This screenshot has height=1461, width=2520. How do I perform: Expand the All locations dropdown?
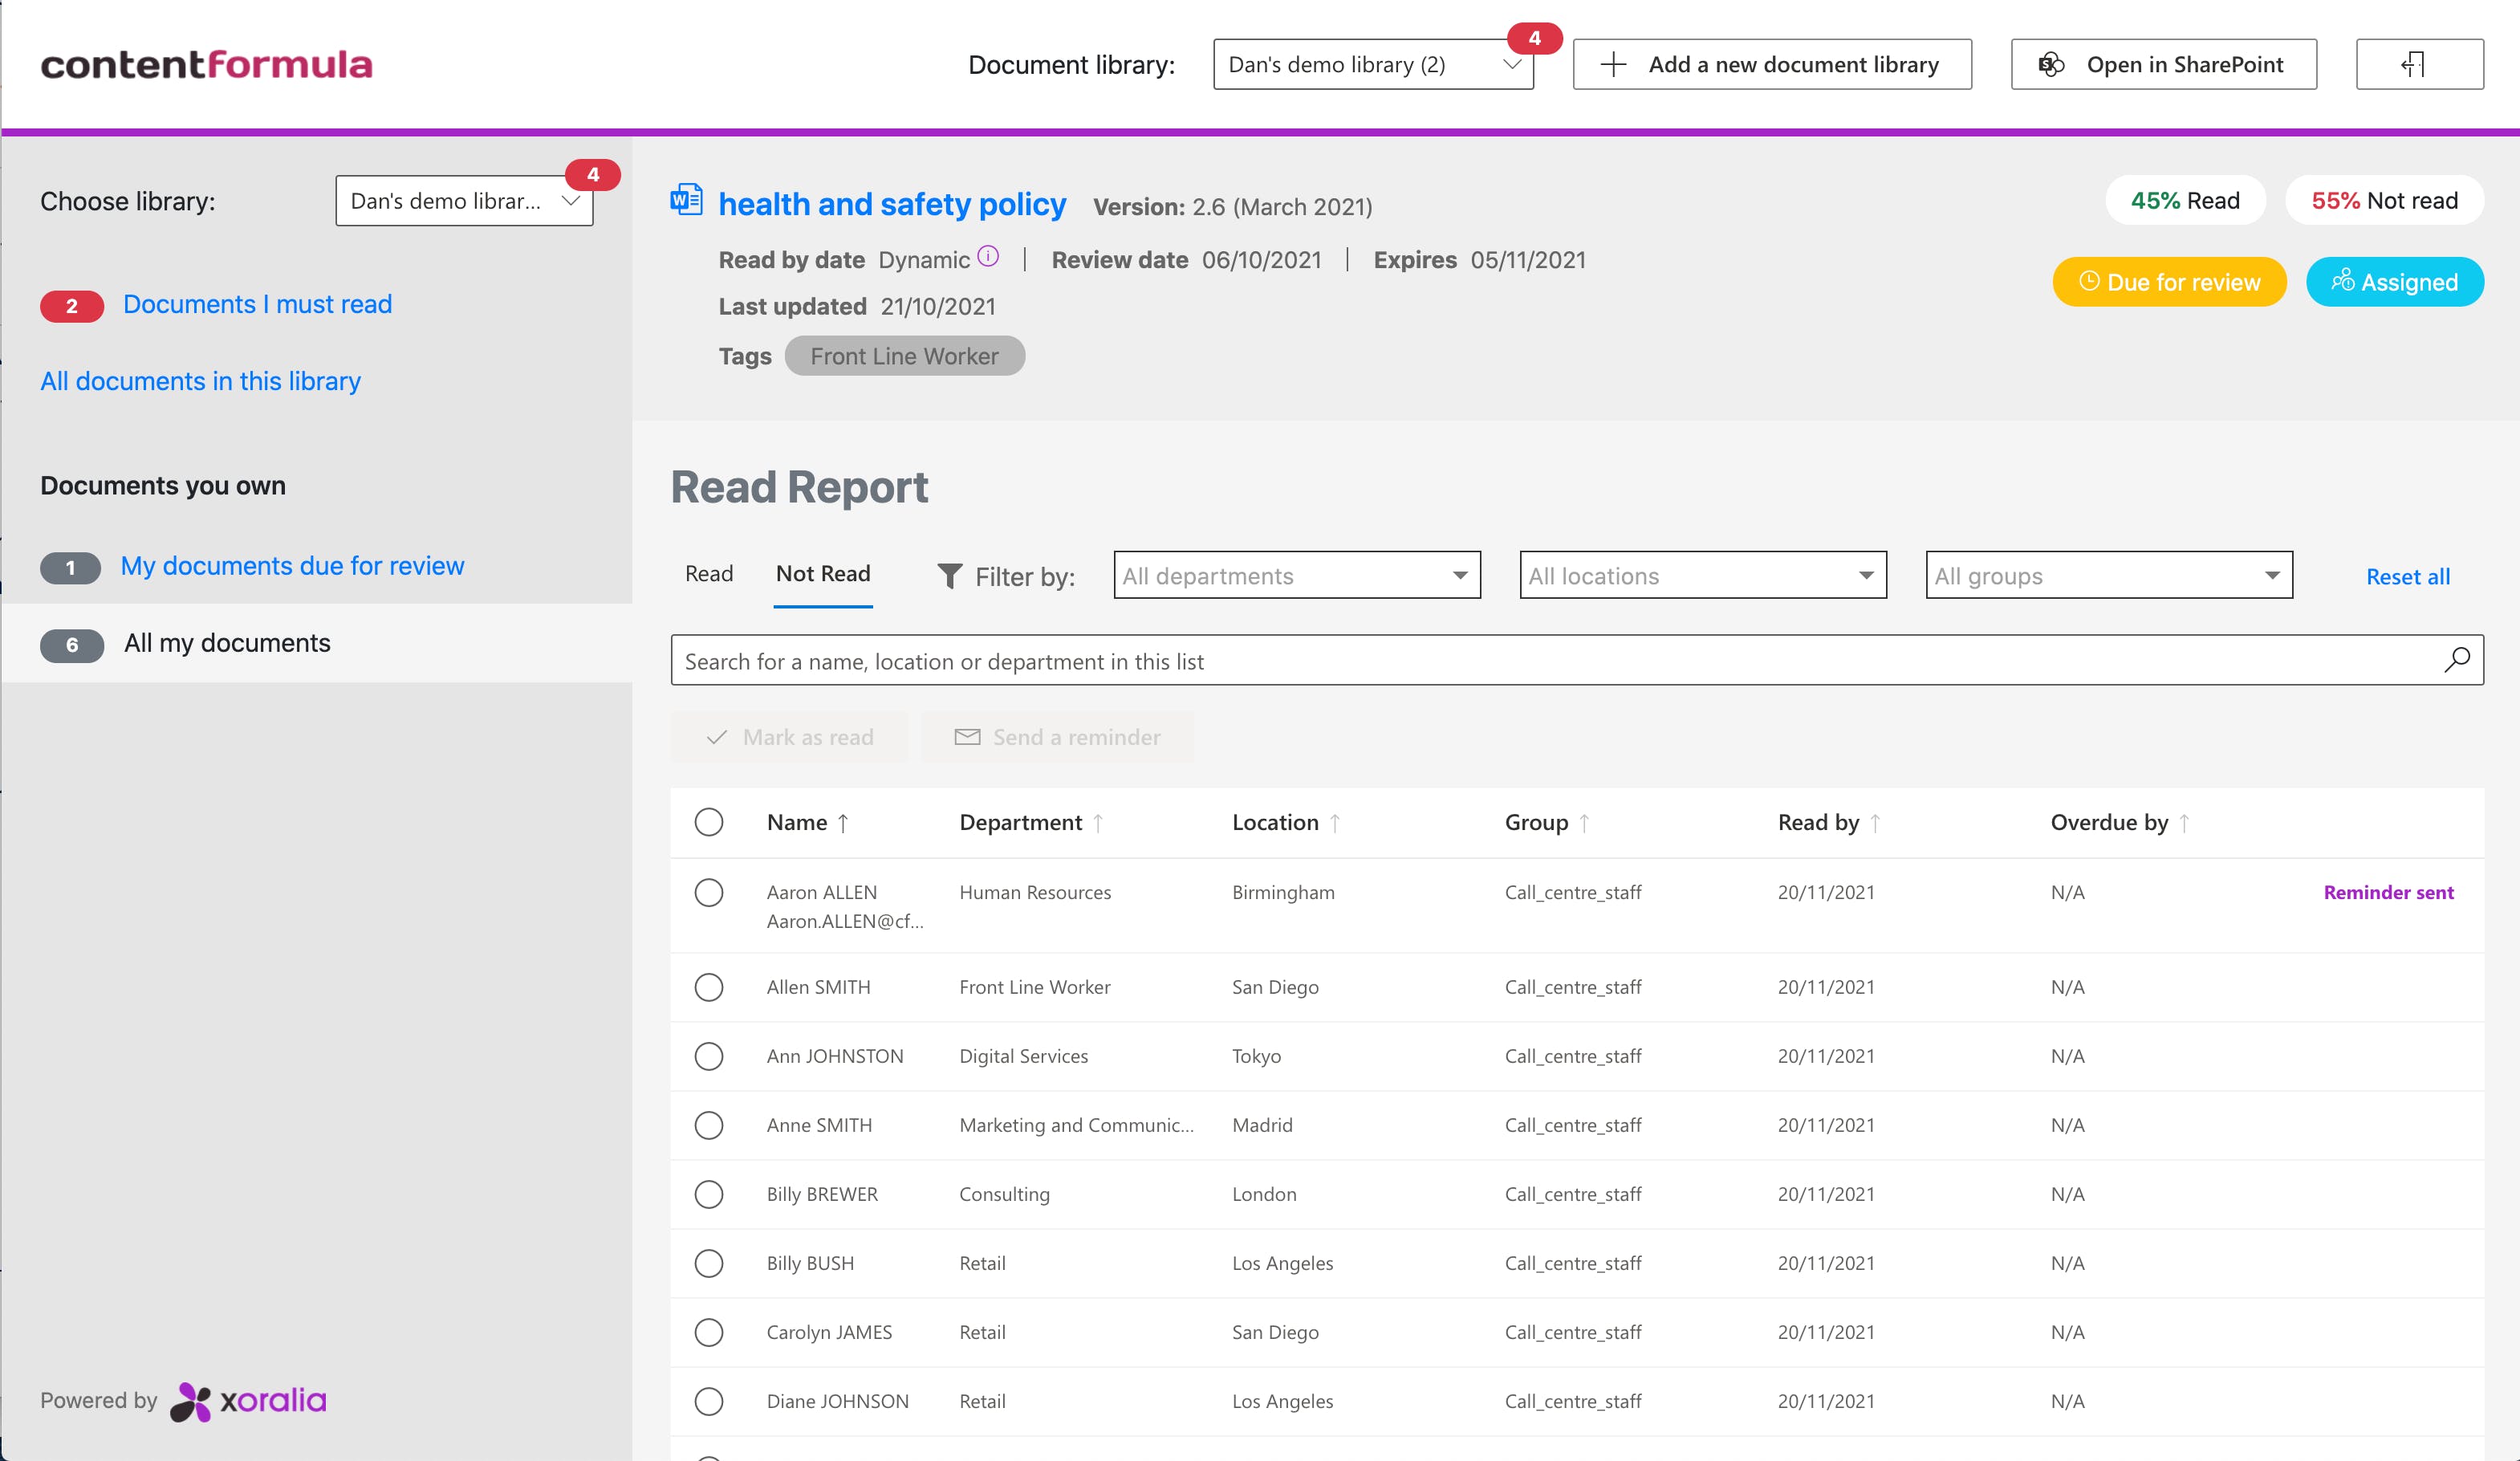tap(1702, 576)
